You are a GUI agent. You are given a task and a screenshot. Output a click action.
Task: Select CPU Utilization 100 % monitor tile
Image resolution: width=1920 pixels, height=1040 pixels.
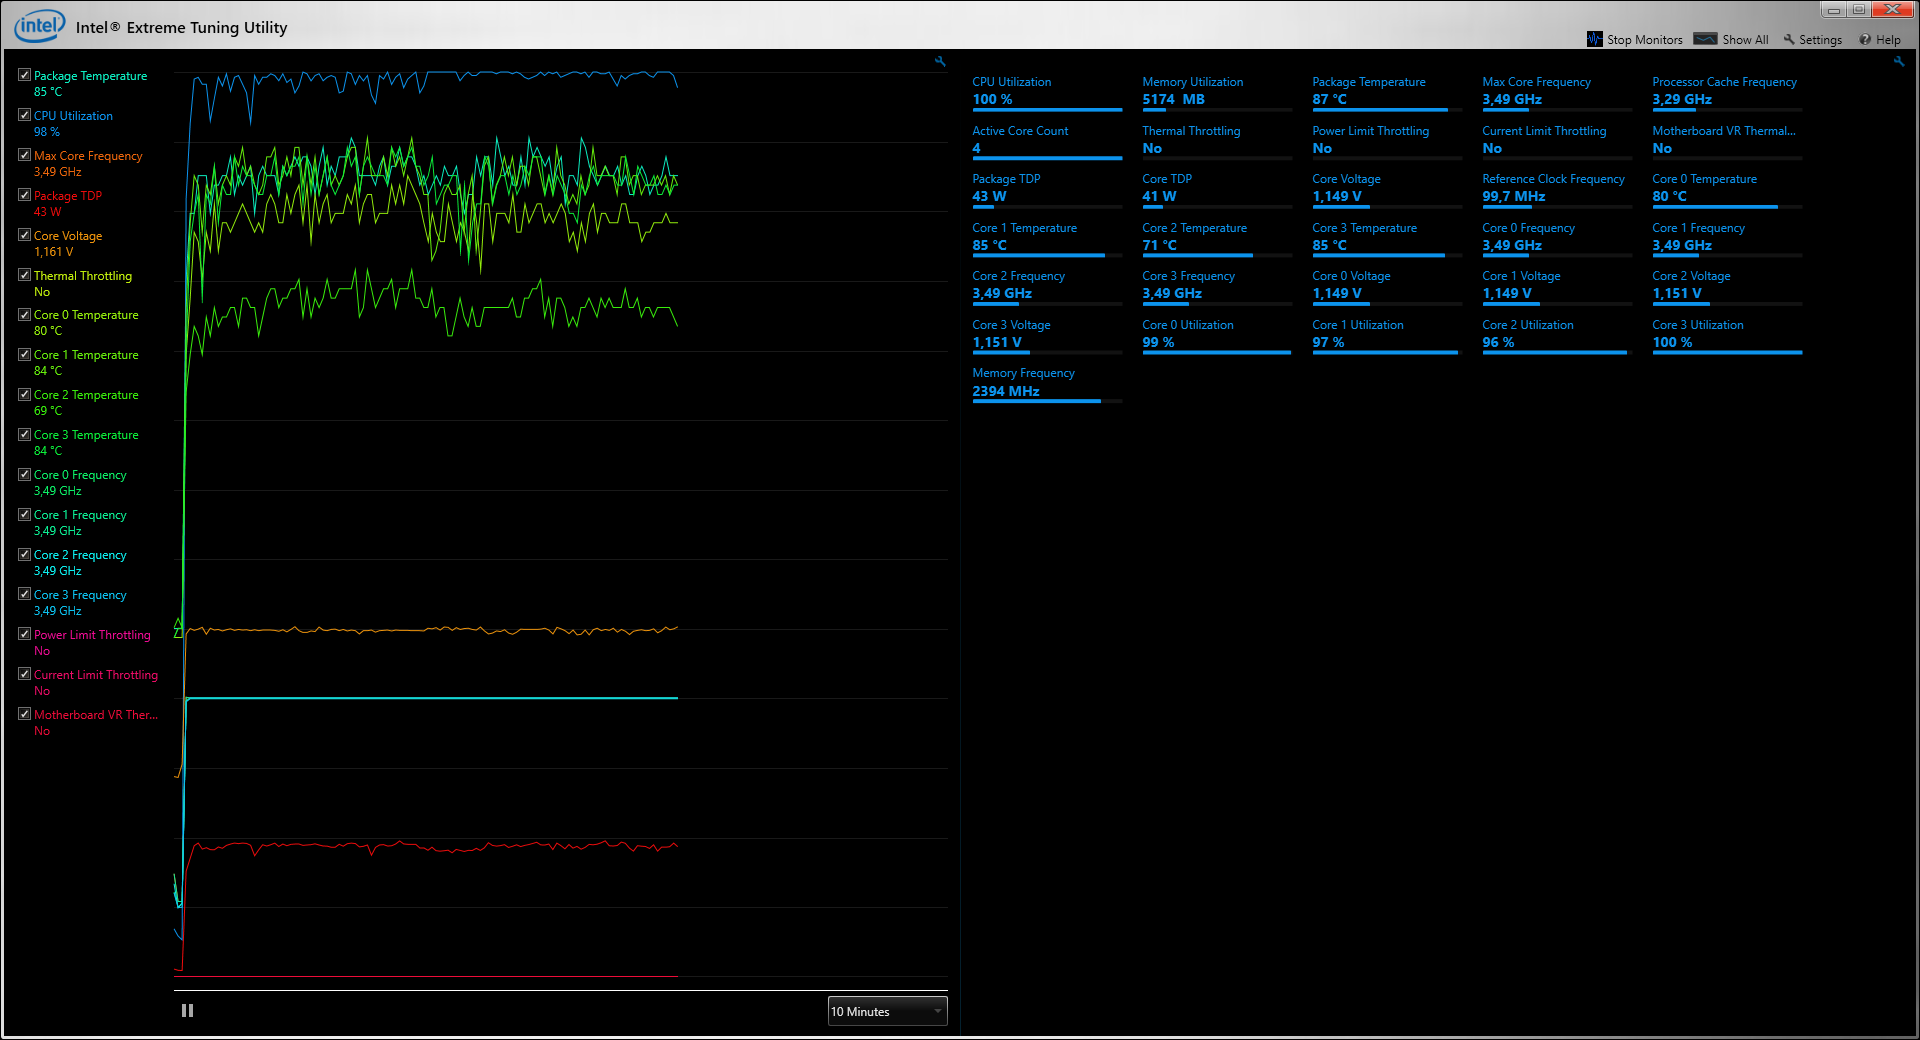pos(1047,92)
